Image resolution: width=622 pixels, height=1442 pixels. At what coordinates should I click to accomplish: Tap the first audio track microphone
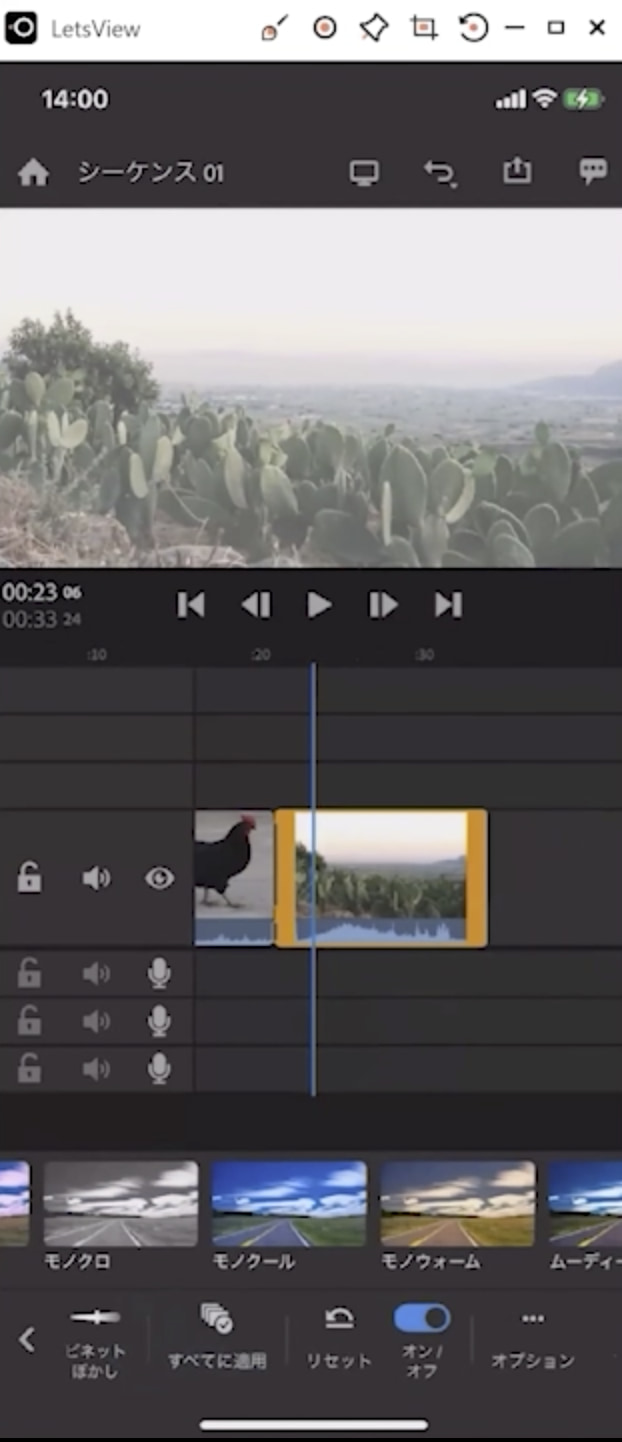(x=159, y=973)
